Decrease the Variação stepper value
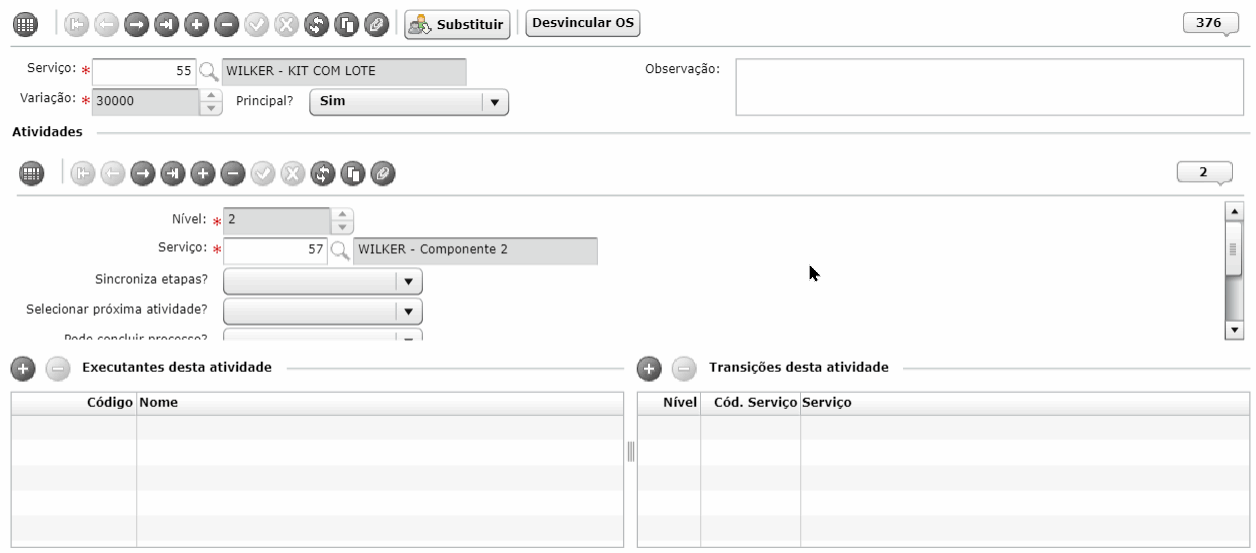 click(x=211, y=107)
